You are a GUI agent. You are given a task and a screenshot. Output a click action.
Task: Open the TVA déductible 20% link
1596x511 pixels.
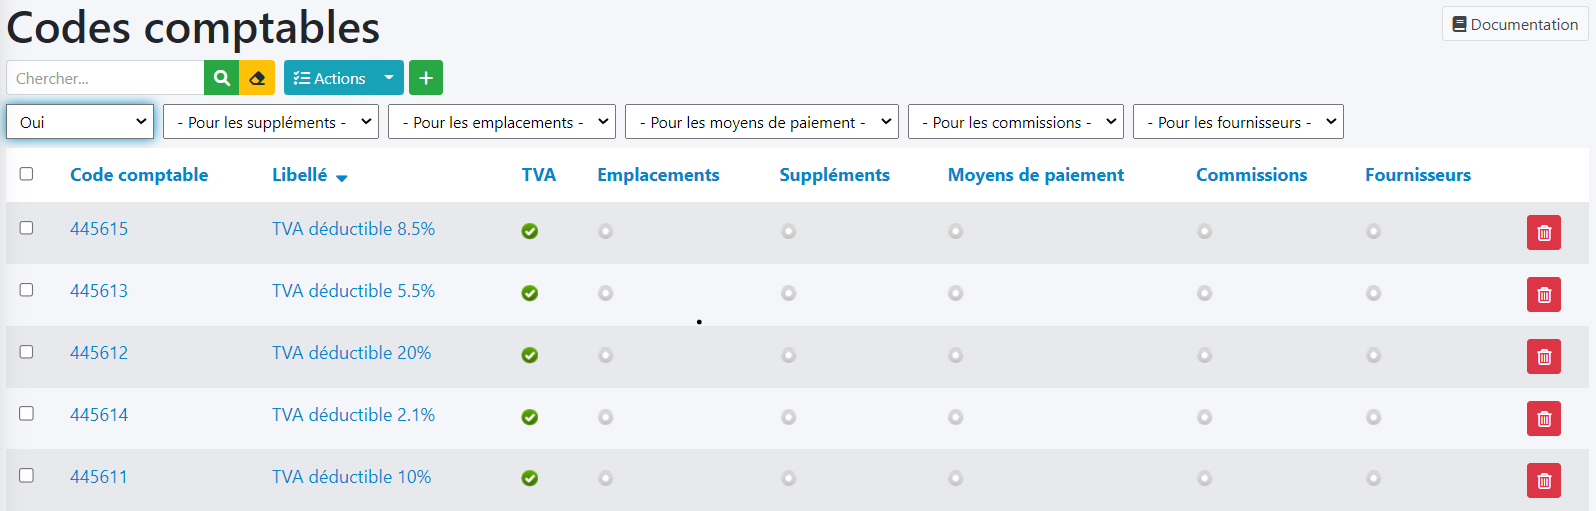point(351,353)
